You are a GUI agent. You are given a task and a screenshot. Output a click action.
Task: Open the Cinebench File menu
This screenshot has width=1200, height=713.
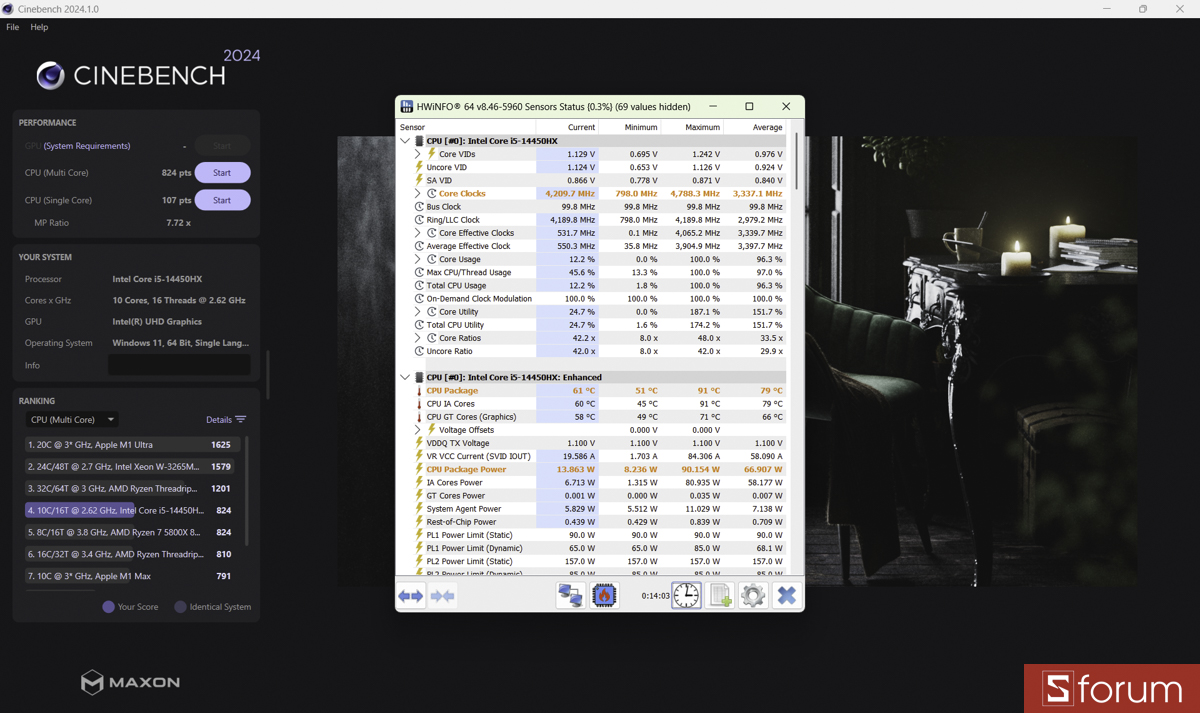pyautogui.click(x=13, y=27)
